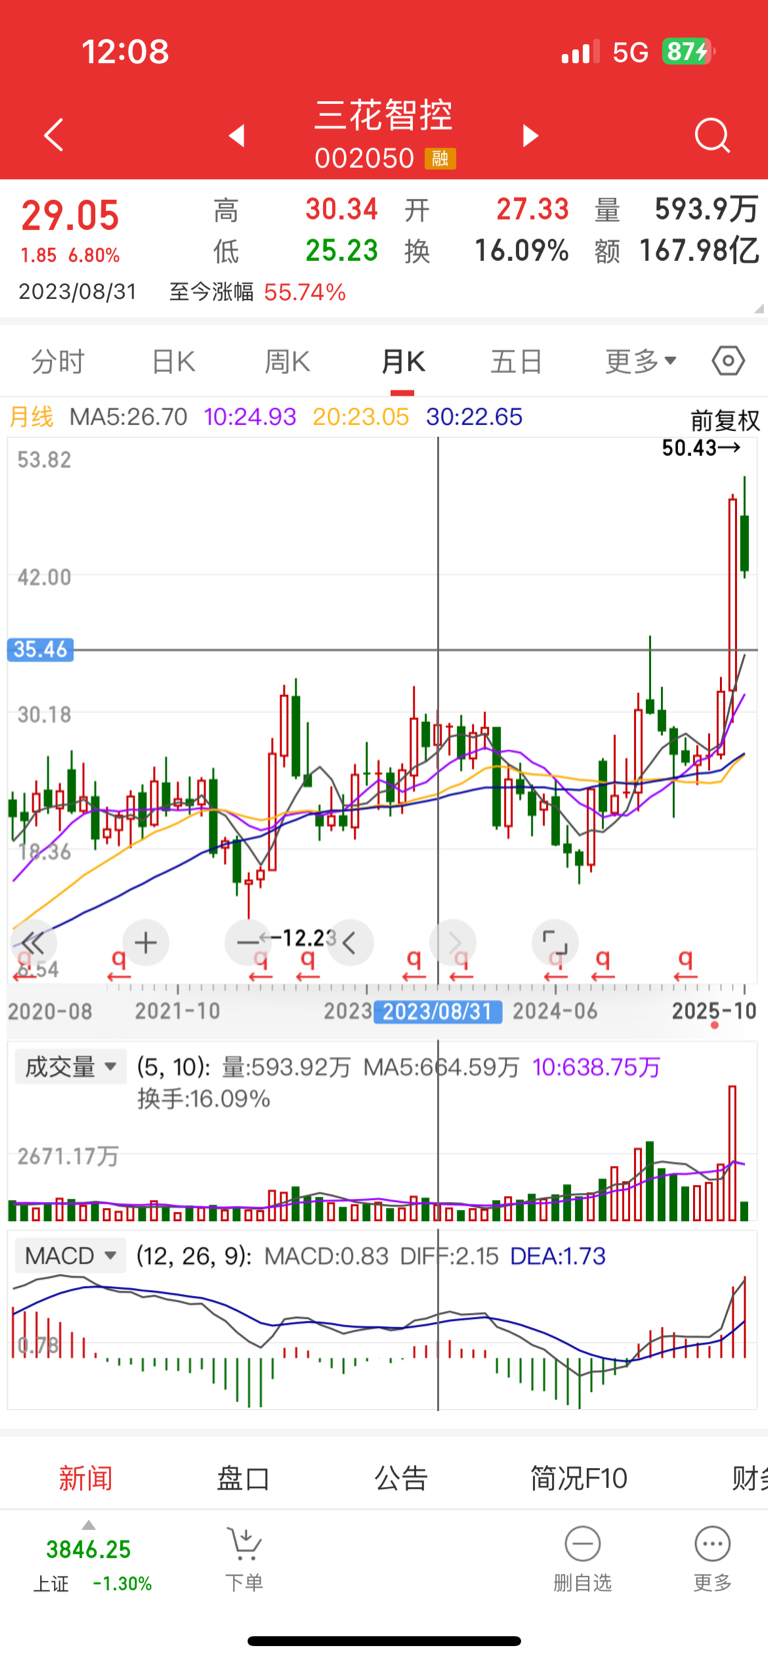
Task: Tap the 2023/08/31 crosshair date tag
Action: click(438, 1011)
